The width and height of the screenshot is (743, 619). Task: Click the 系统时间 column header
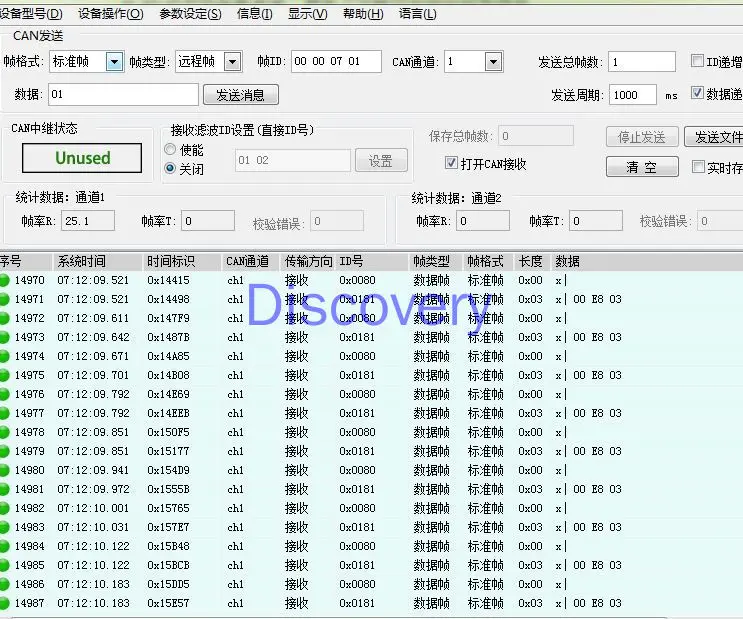pyautogui.click(x=97, y=261)
